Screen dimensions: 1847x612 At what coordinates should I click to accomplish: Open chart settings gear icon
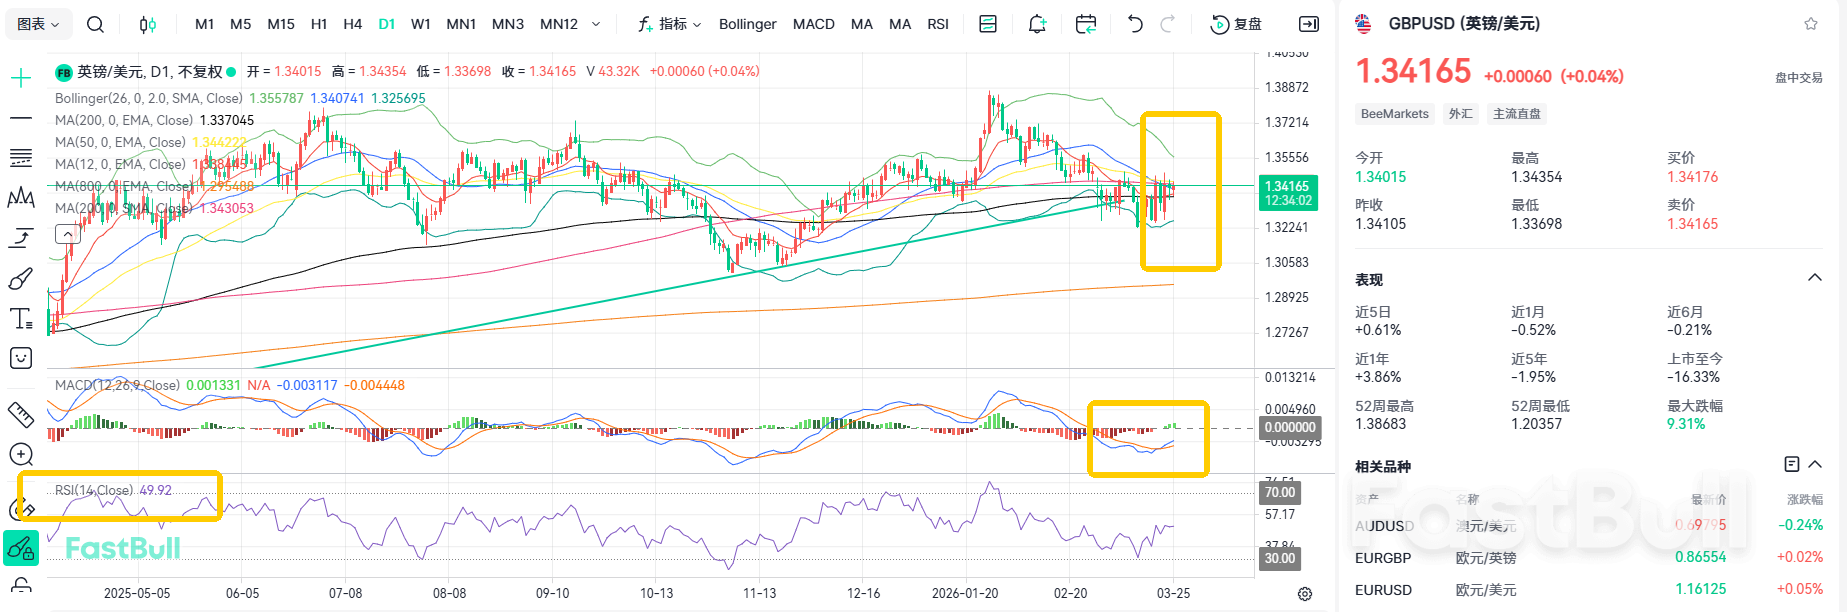coord(1305,594)
